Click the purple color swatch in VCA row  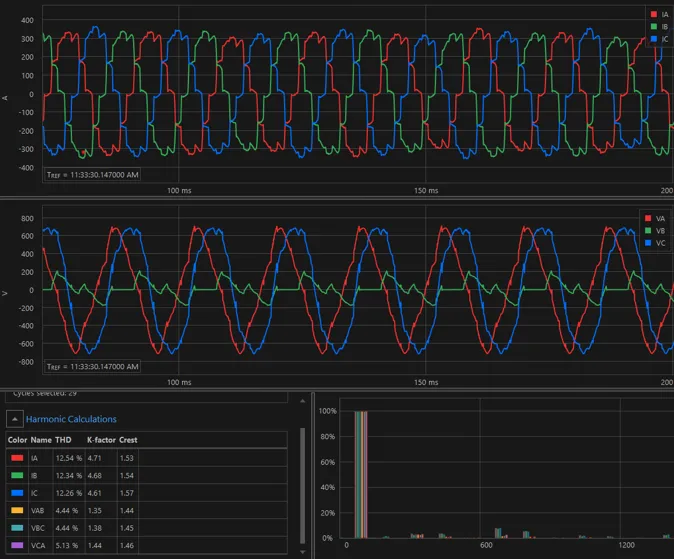[17, 545]
